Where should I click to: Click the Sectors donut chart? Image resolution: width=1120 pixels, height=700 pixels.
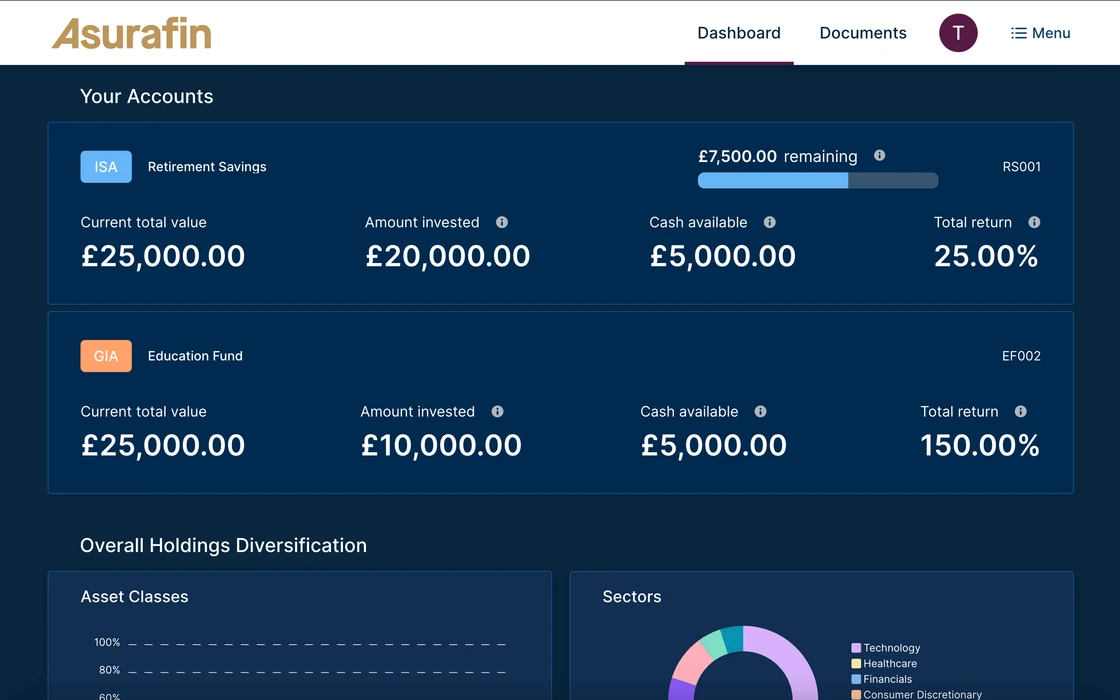[743, 663]
